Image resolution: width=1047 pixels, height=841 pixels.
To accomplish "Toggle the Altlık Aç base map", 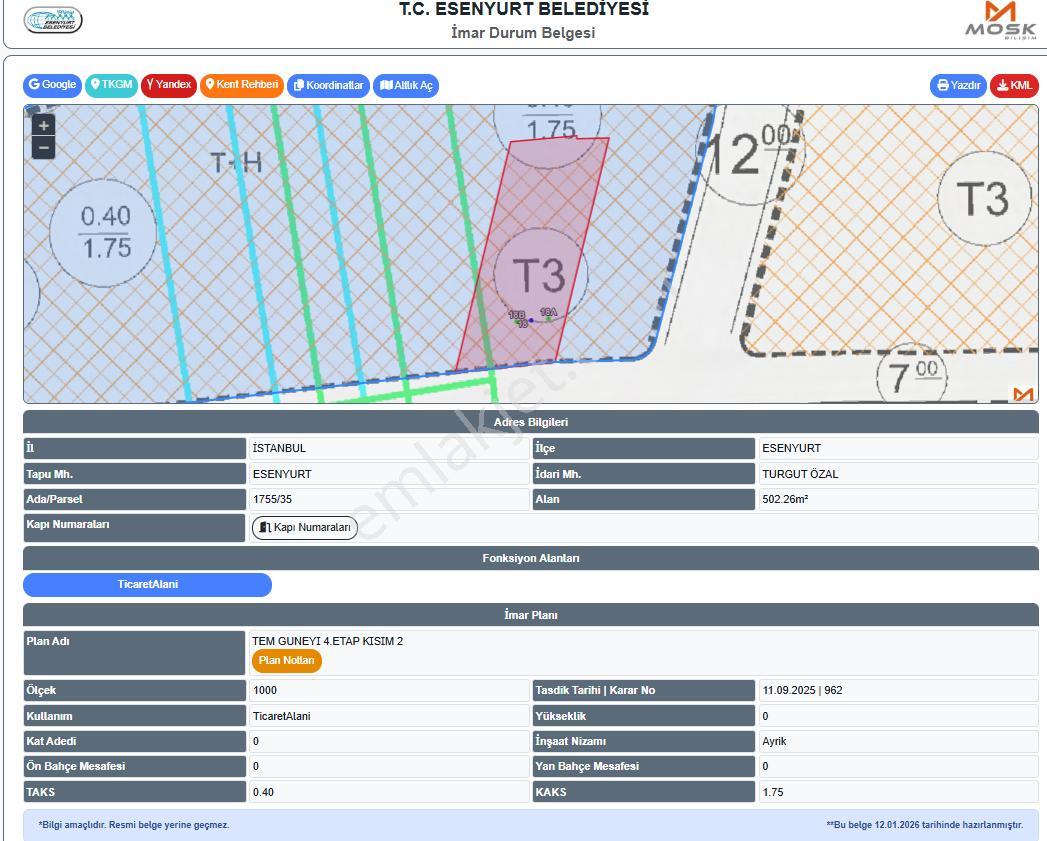I will (x=406, y=86).
